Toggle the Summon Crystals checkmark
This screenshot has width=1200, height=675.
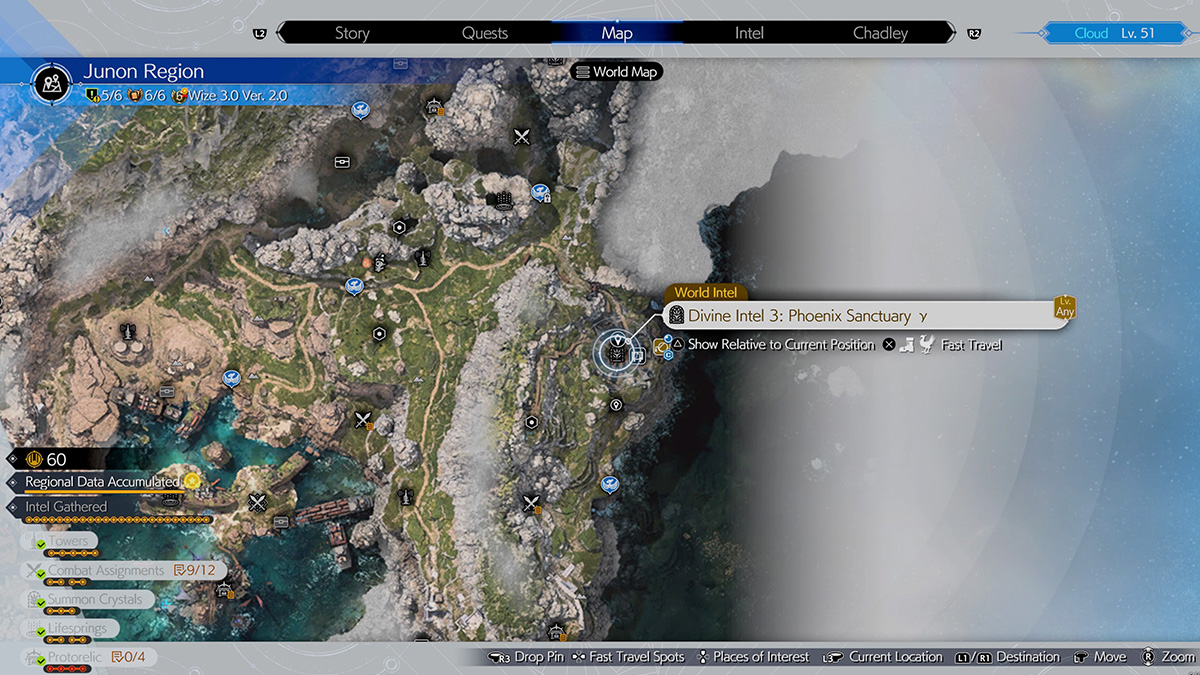coord(41,602)
